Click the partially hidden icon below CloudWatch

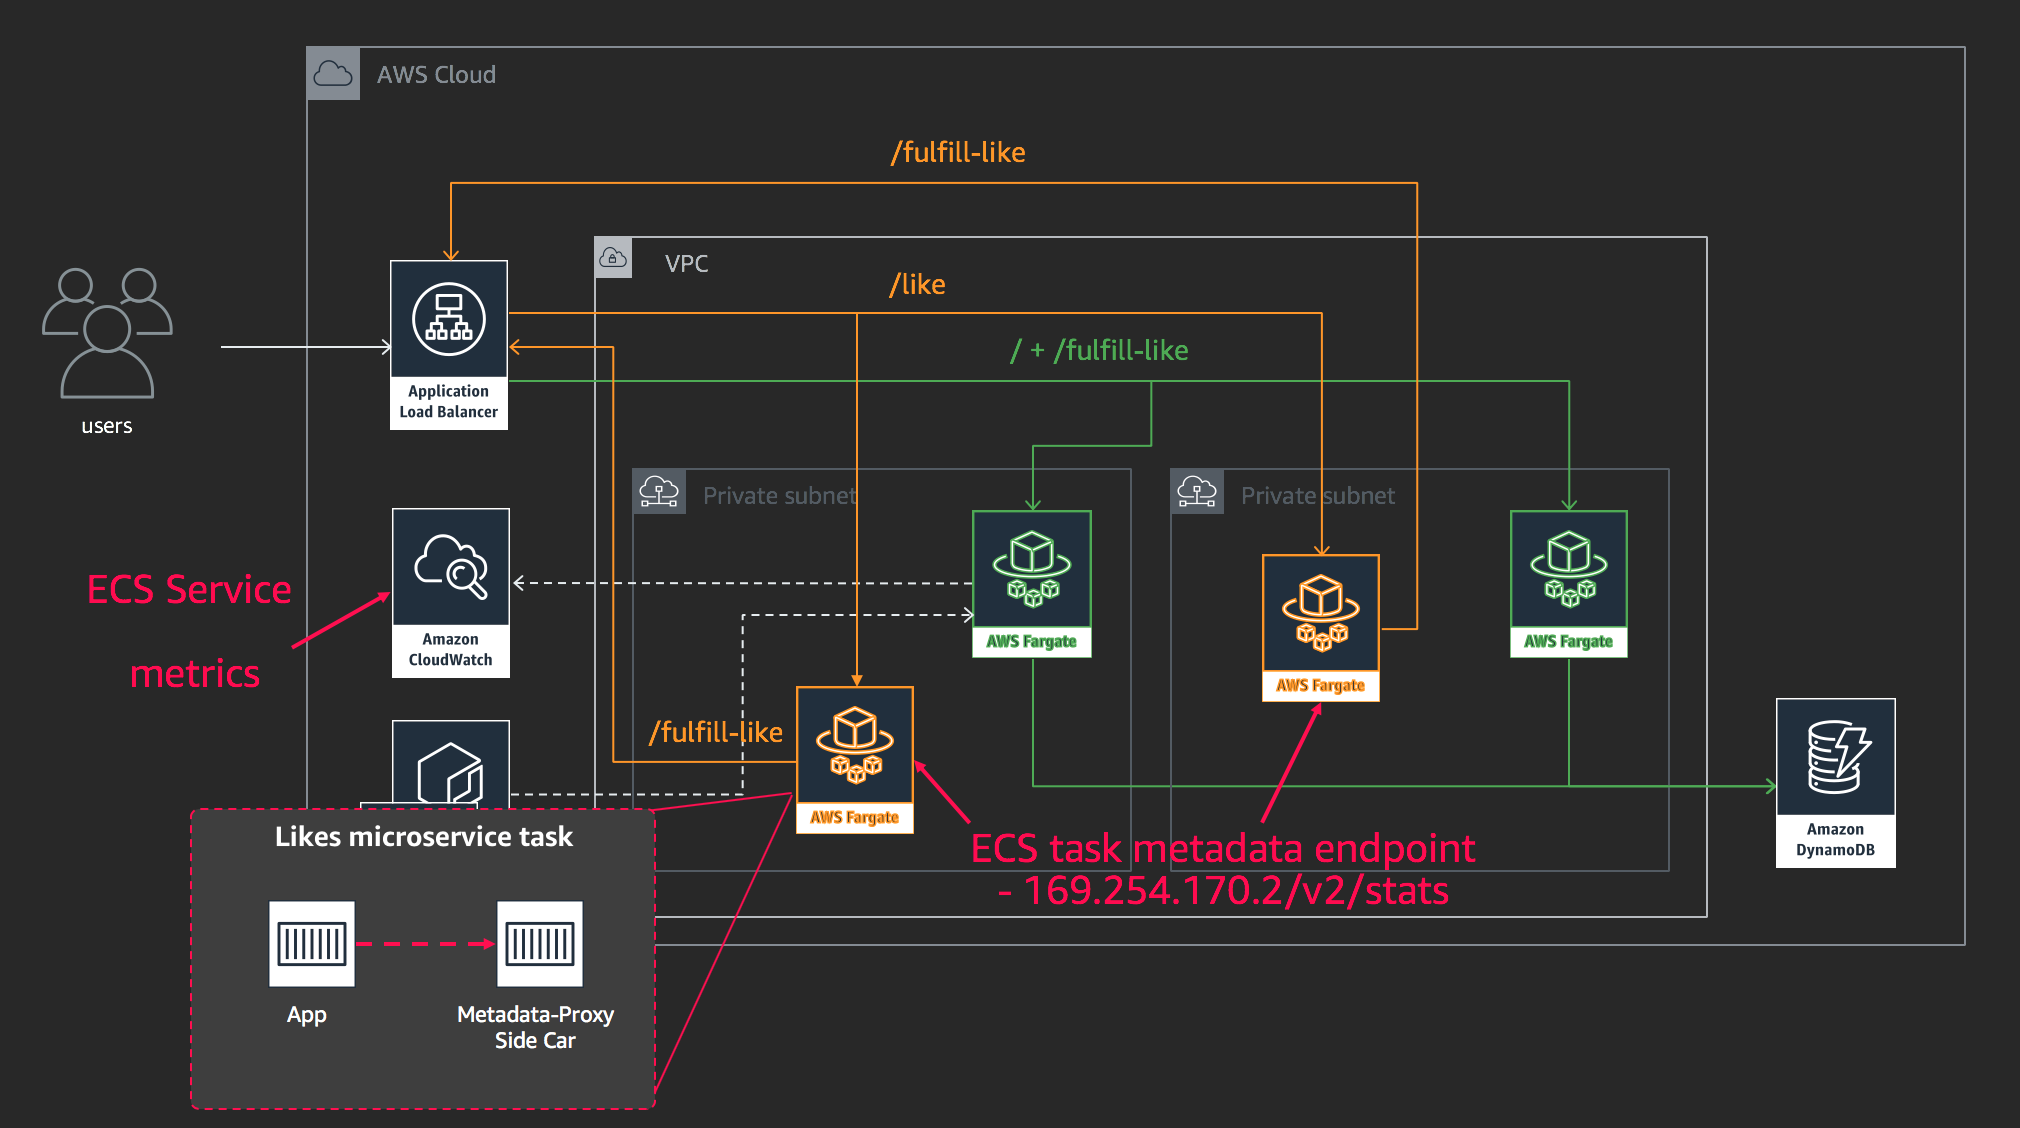click(x=451, y=765)
